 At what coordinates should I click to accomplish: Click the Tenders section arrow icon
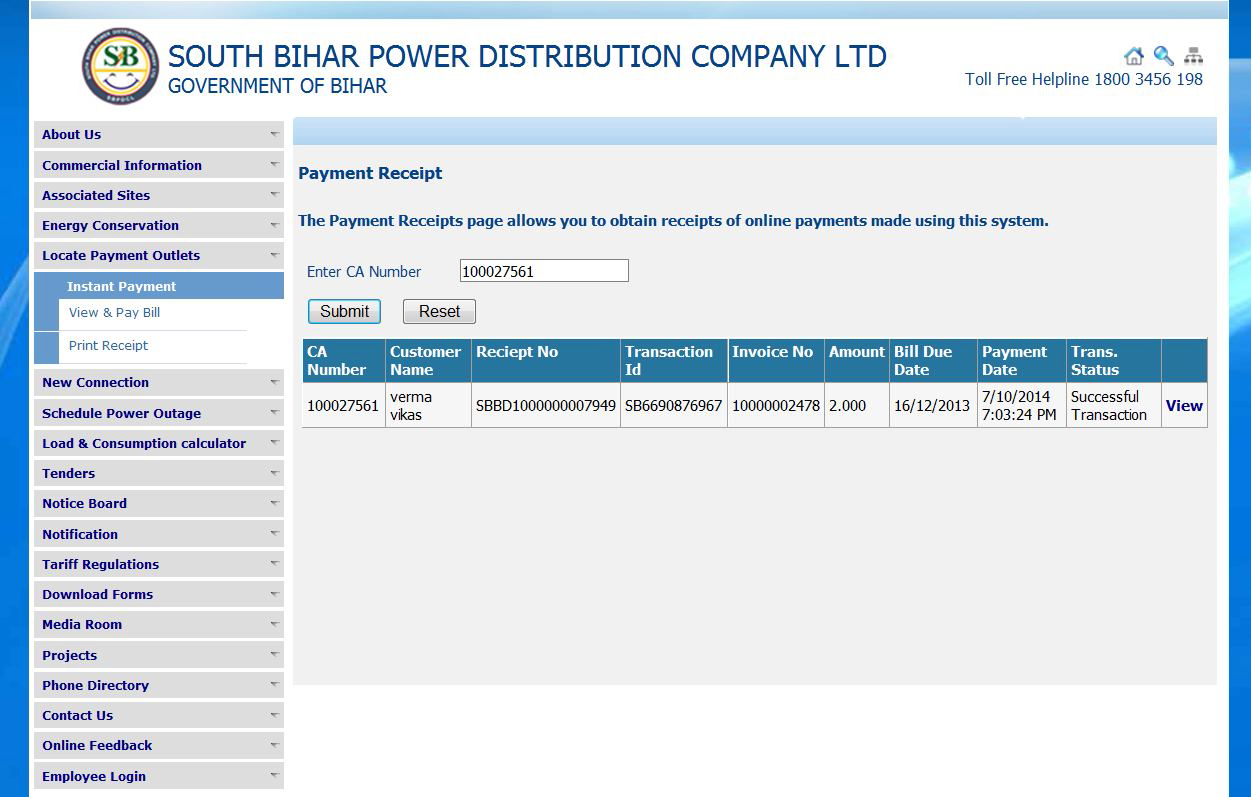[273, 472]
